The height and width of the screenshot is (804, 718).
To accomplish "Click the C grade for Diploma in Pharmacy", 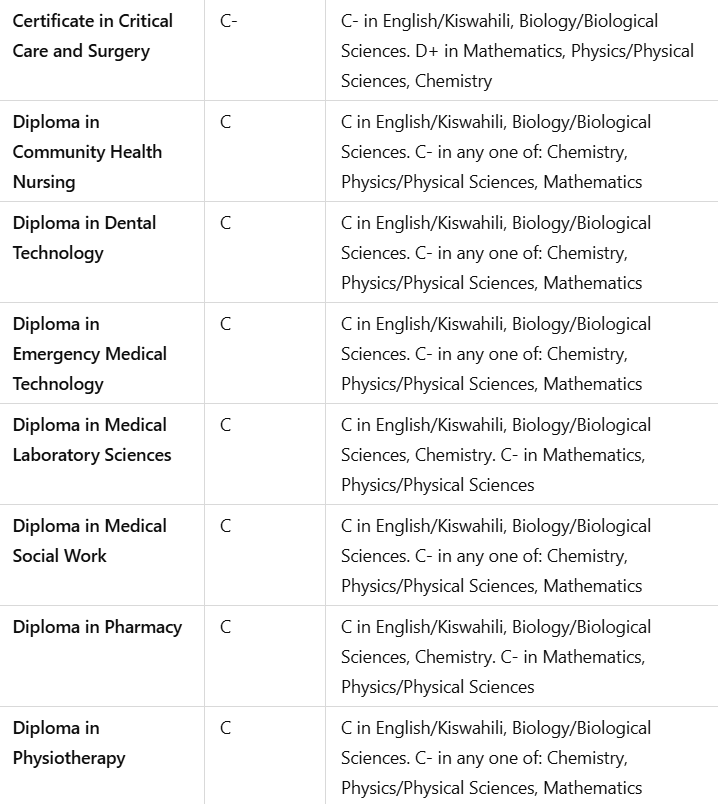I will (225, 627).
